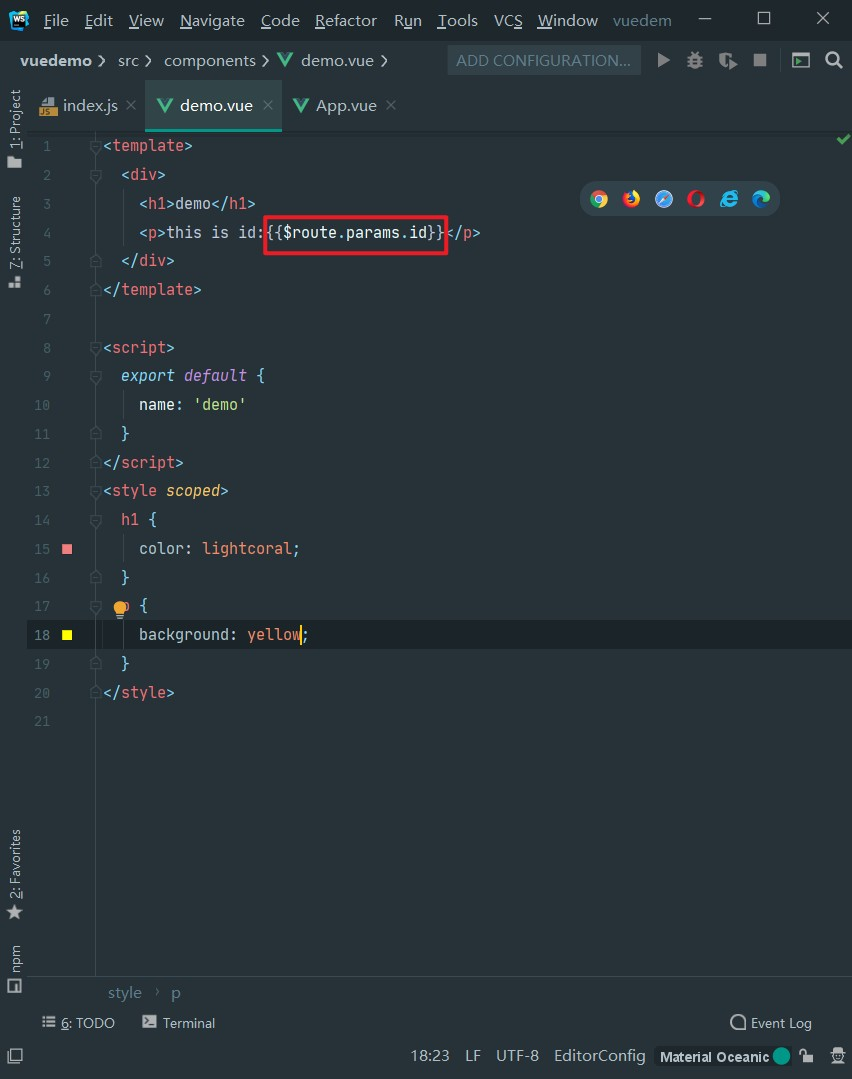
Task: Open preview in Firefox browser
Action: 631,199
